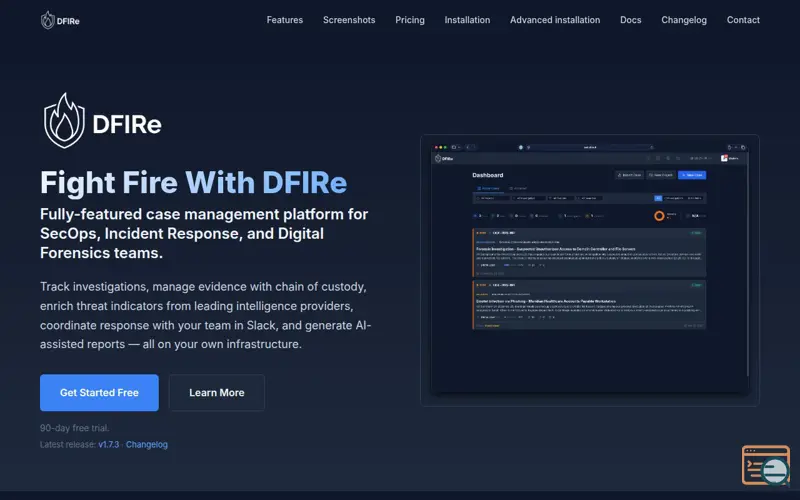Open Advanced installation from the navigation
The height and width of the screenshot is (500, 800).
click(x=555, y=20)
